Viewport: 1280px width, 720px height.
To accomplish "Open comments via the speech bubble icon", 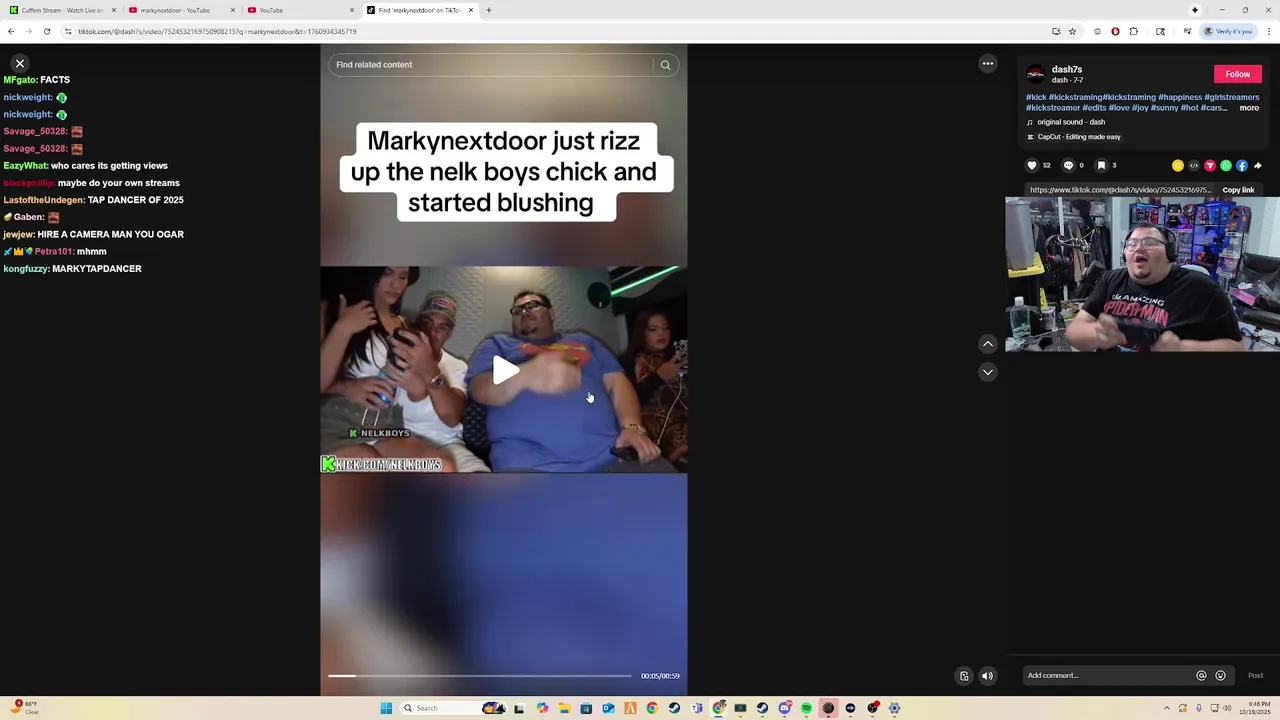I will [1068, 166].
